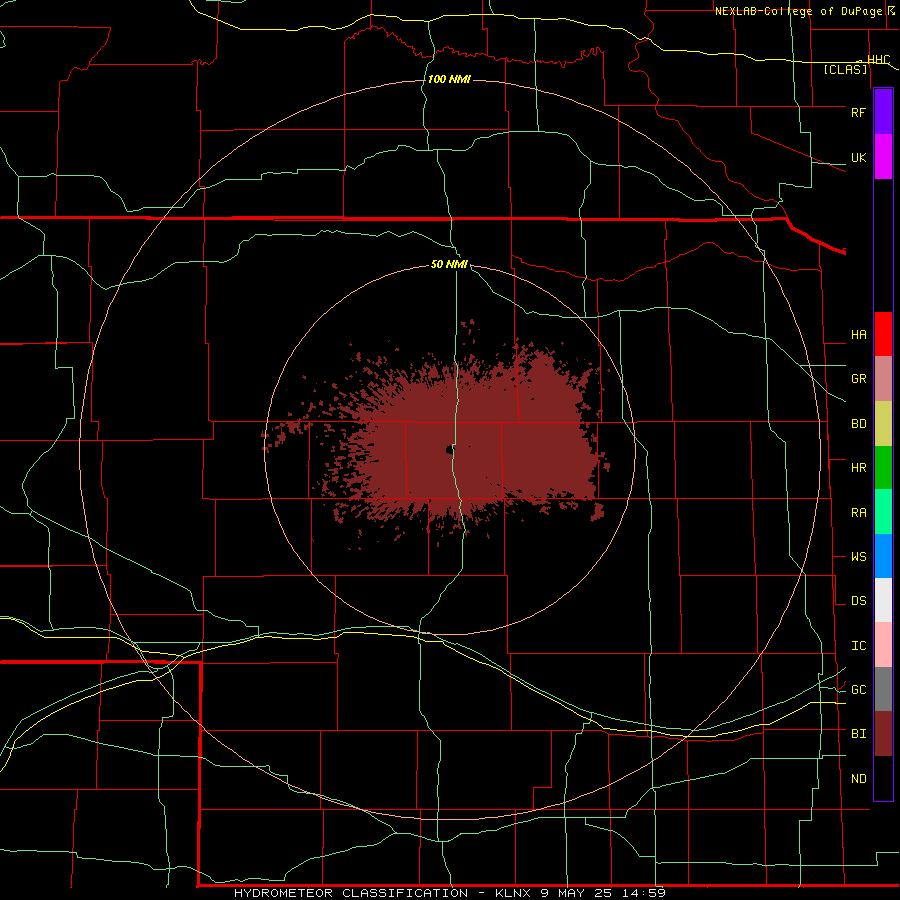
Task: Click the 'NEXLAB-College of DuPage' credit text
Action: pyautogui.click(x=798, y=11)
